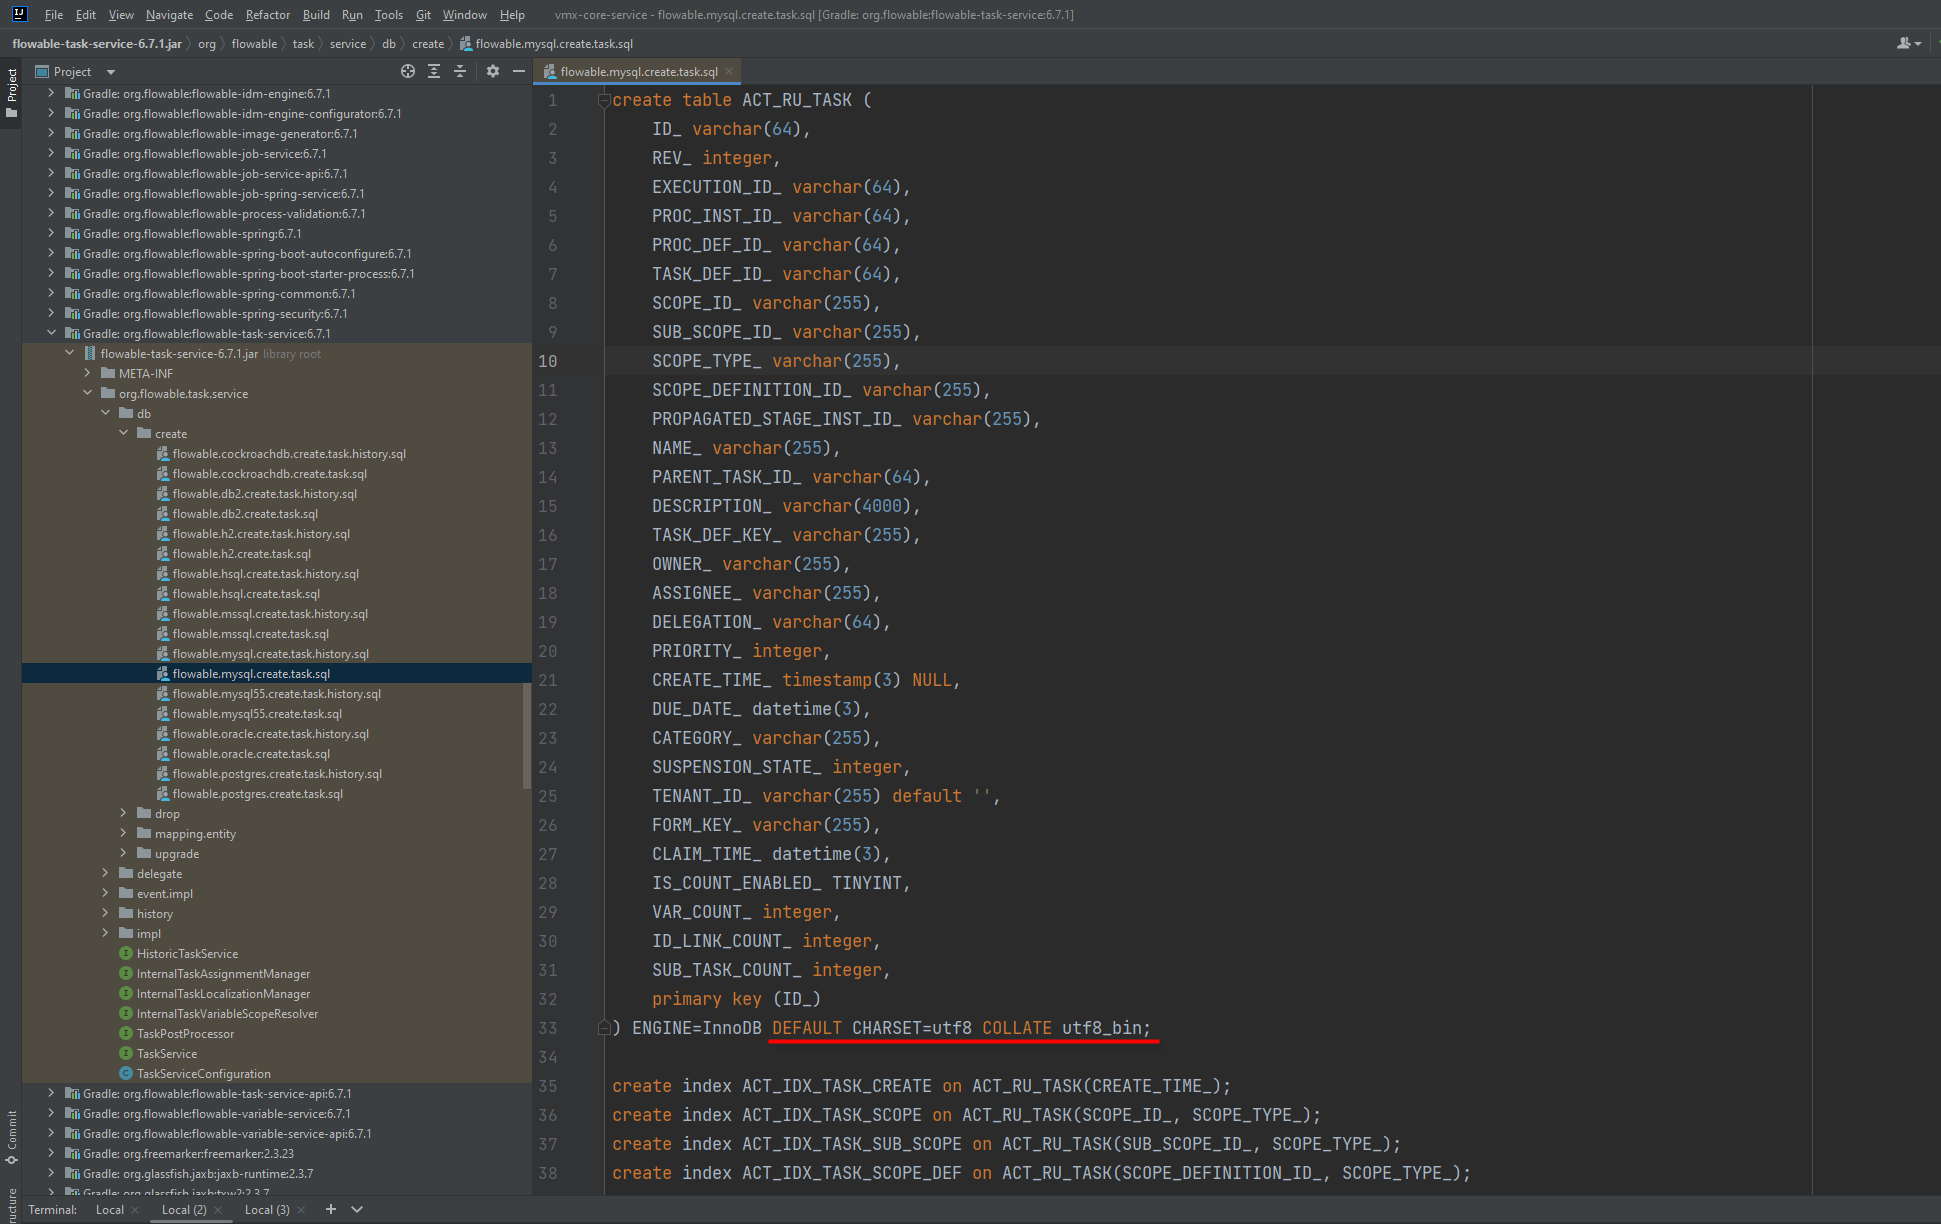The height and width of the screenshot is (1224, 1941).
Task: Open the Project panel settings gear
Action: [492, 71]
